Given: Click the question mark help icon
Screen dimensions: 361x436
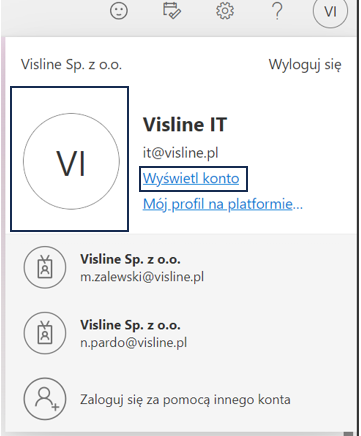Looking at the screenshot, I should click(x=277, y=11).
